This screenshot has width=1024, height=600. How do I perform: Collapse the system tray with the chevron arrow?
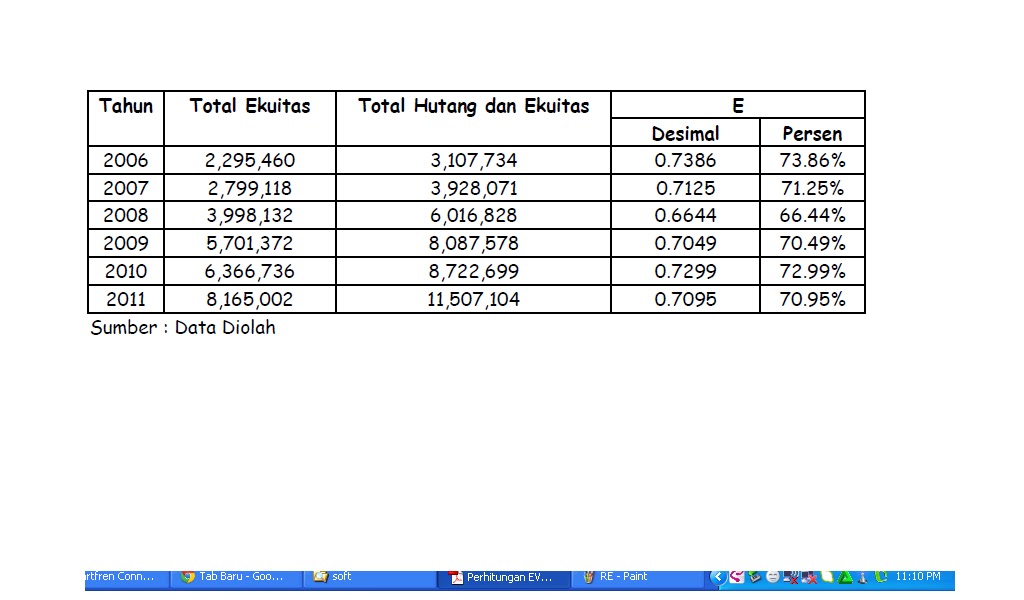click(718, 577)
